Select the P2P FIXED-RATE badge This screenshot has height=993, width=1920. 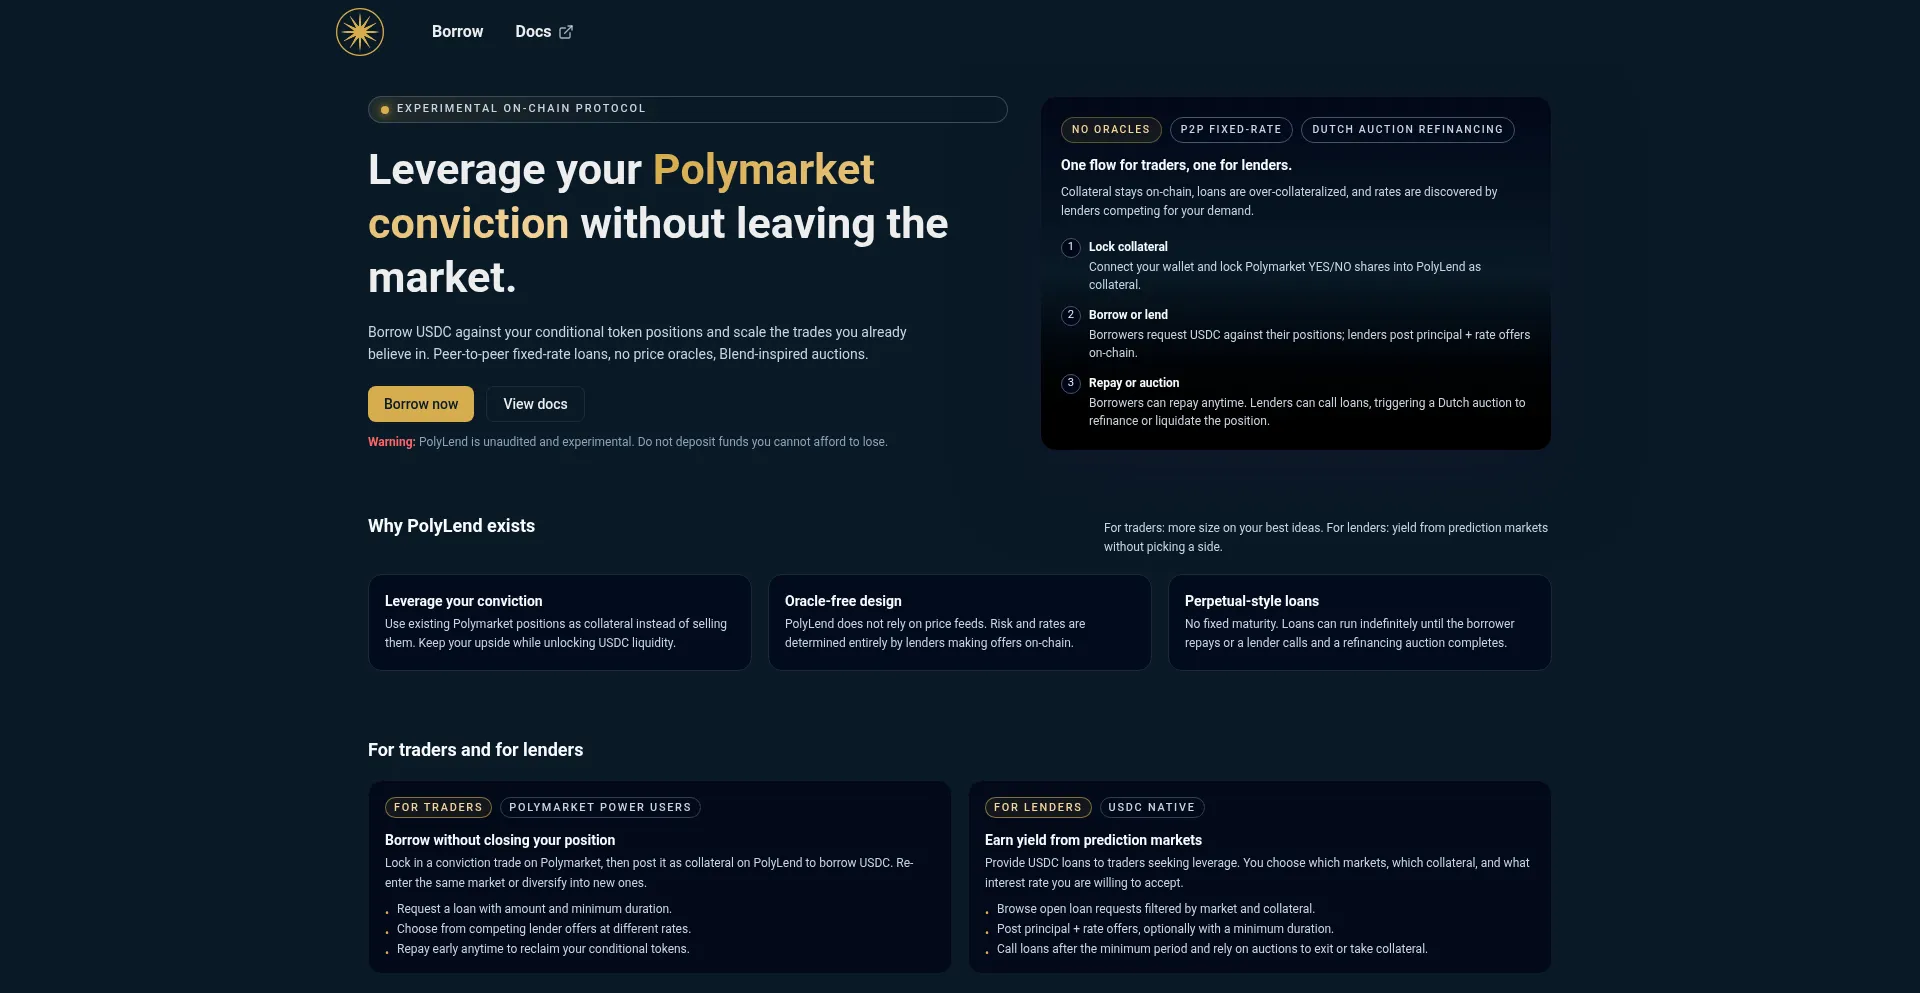coord(1230,130)
